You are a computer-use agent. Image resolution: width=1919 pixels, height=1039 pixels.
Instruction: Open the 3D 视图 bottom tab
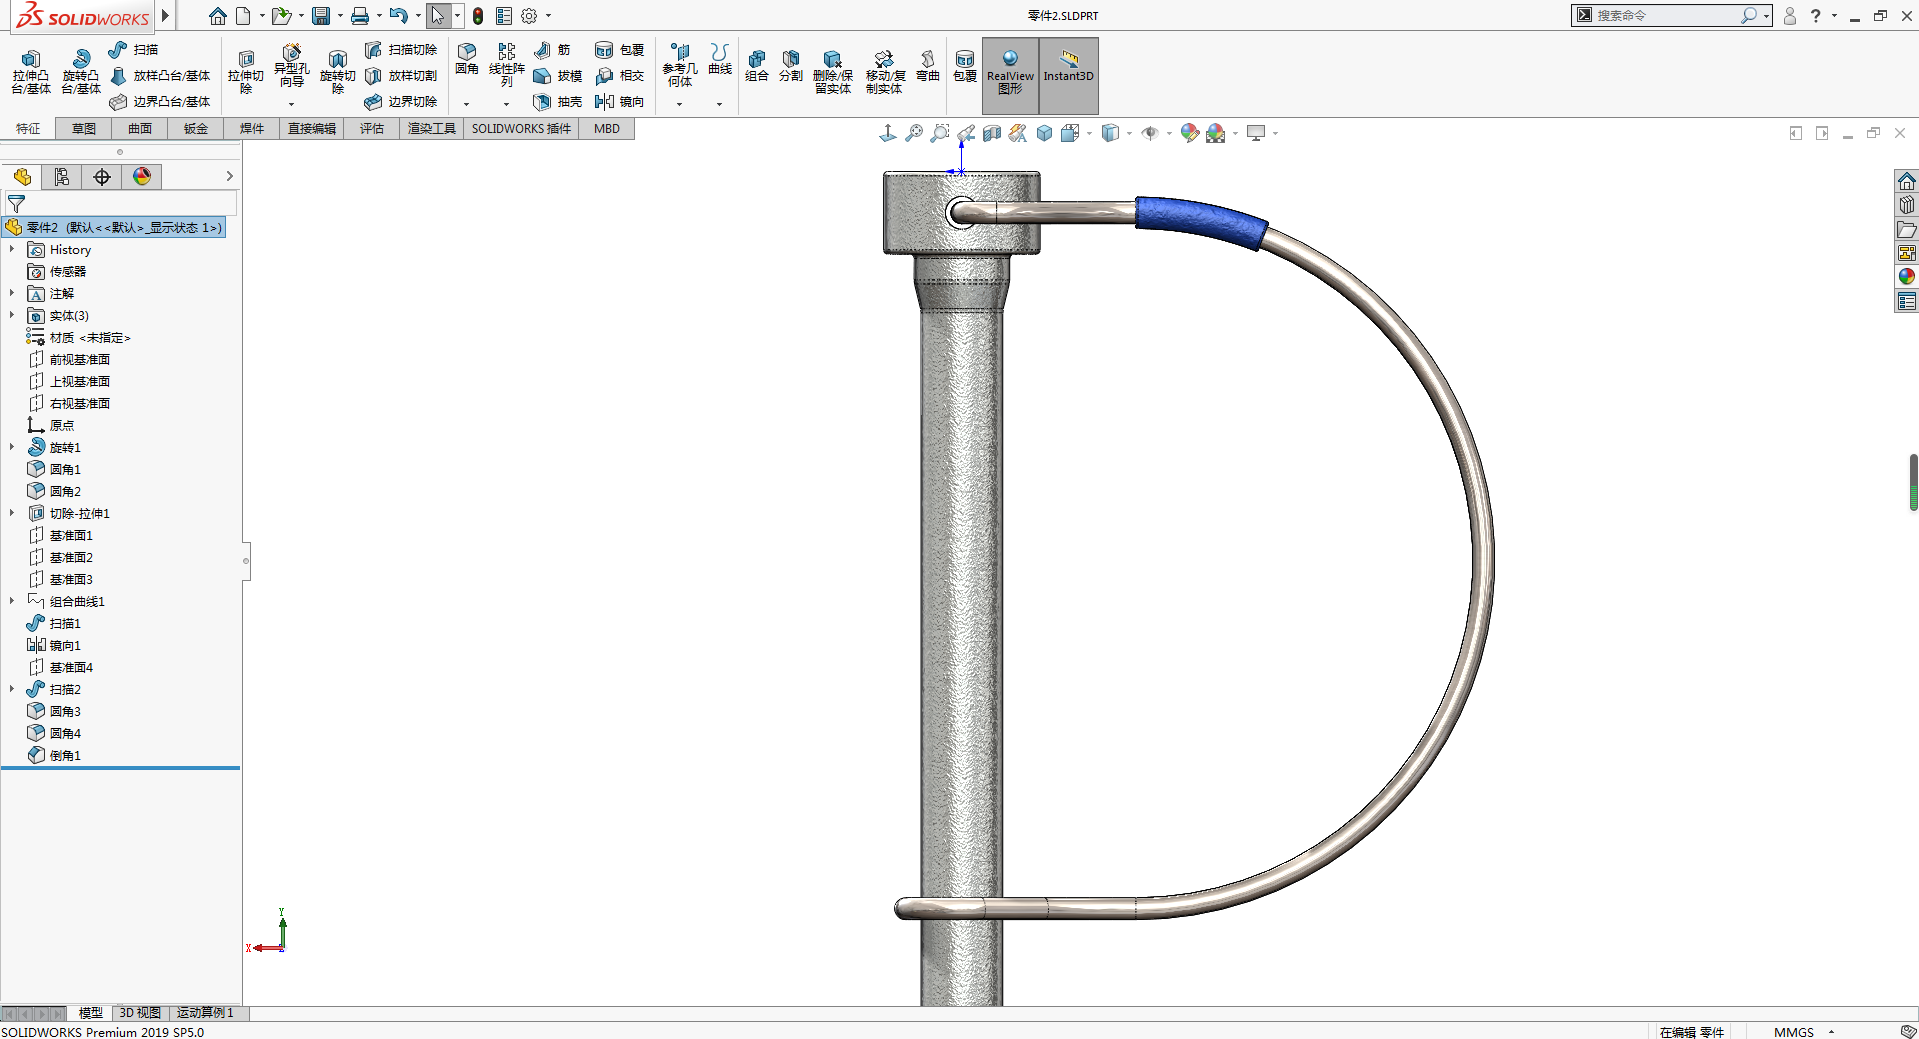tap(140, 1013)
